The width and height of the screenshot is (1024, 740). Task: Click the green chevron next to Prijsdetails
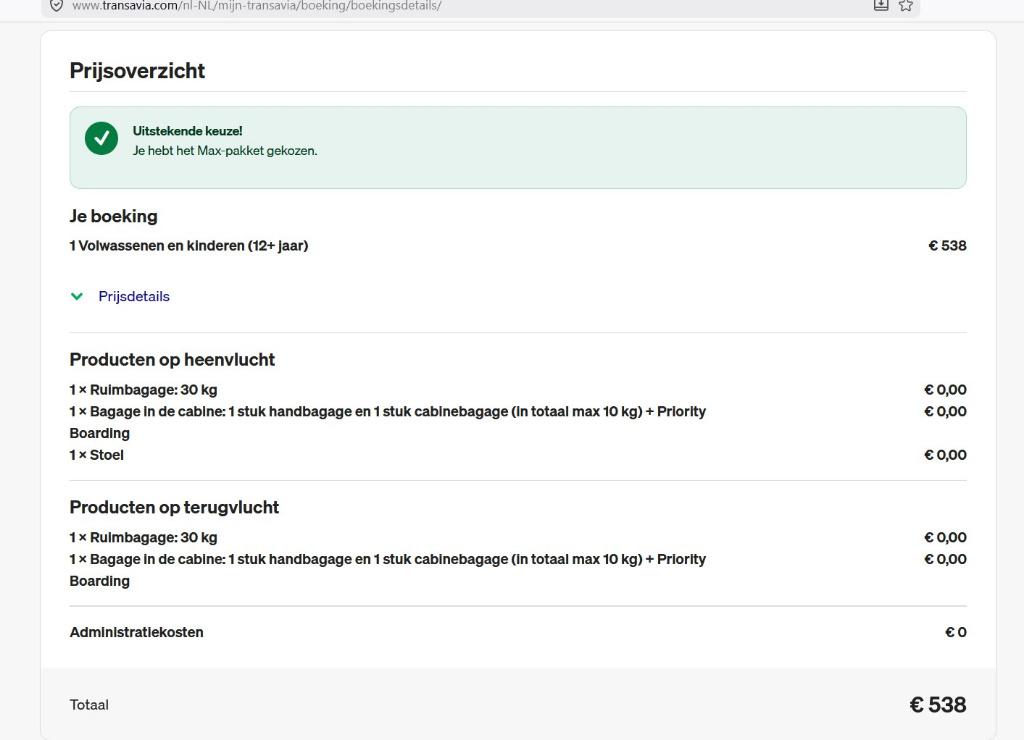77,296
